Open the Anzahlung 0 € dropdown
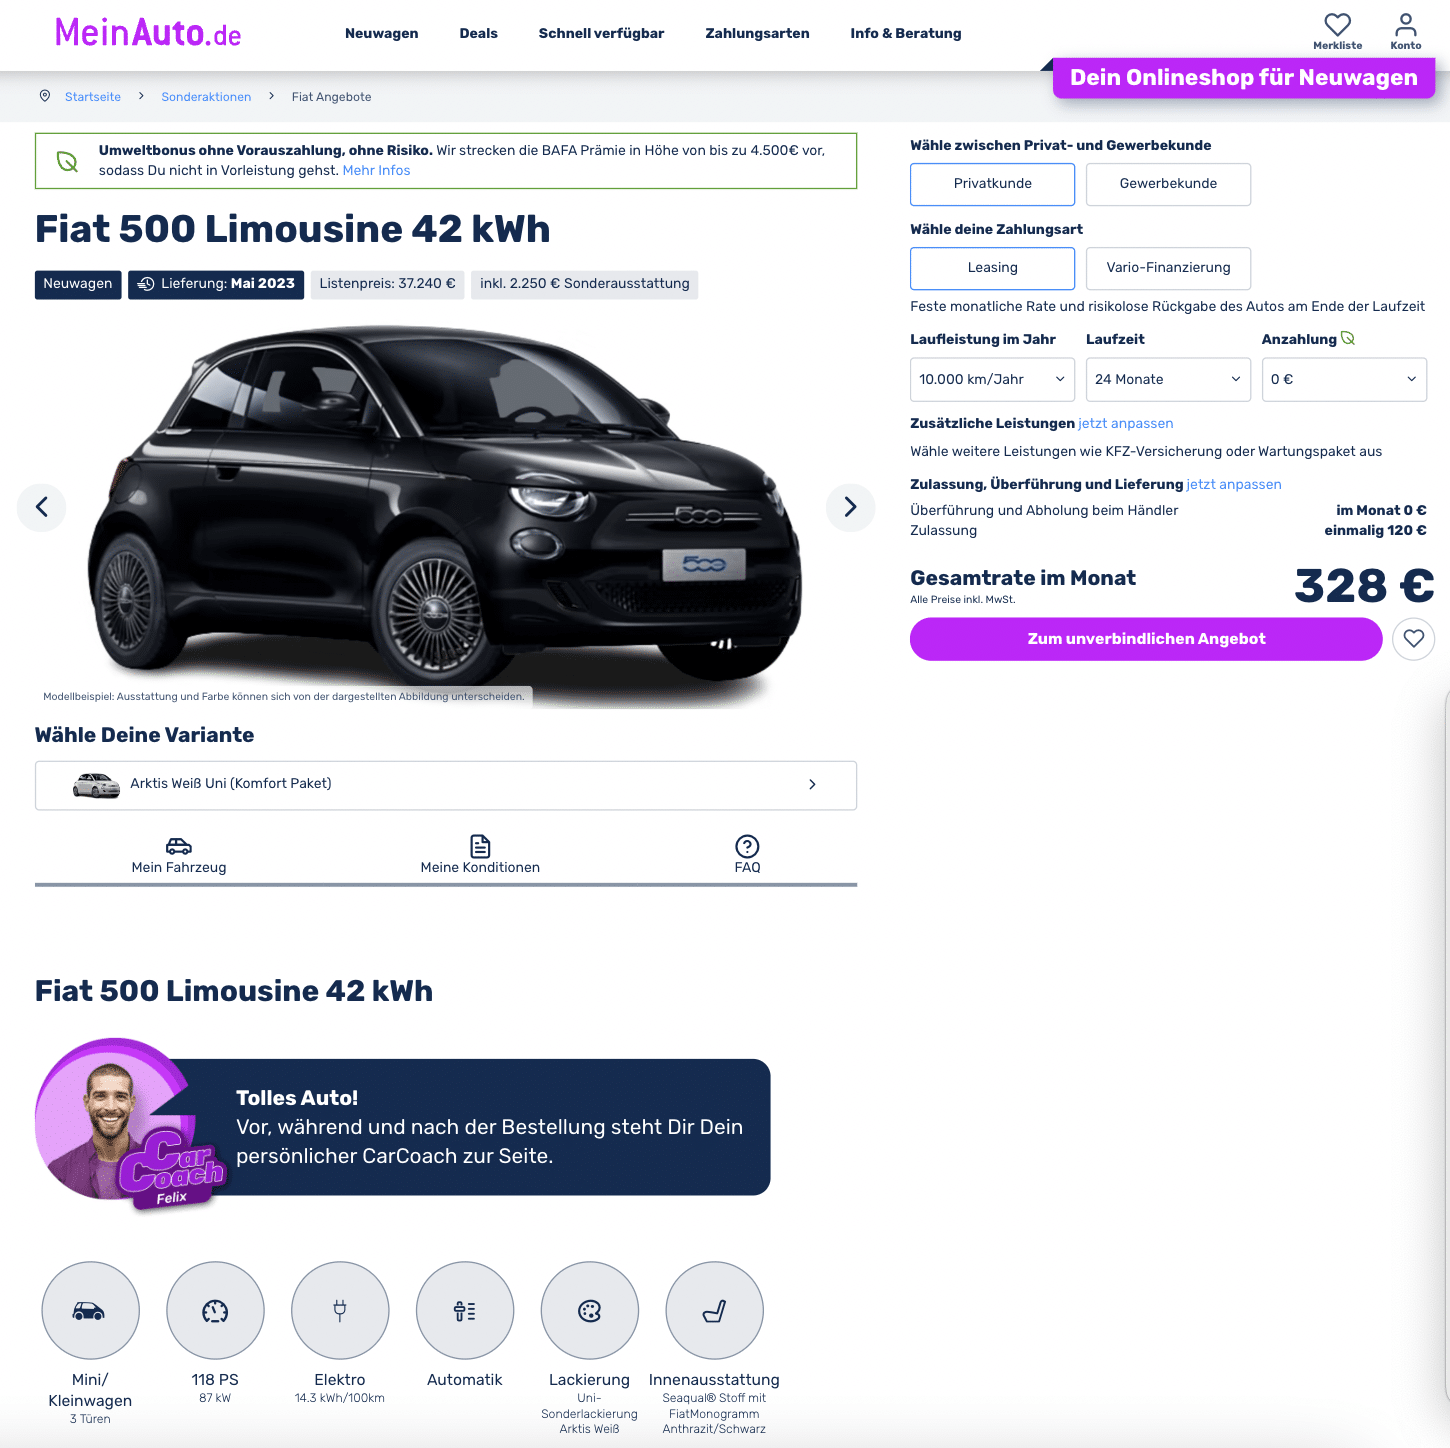This screenshot has width=1450, height=1448. (x=1344, y=380)
